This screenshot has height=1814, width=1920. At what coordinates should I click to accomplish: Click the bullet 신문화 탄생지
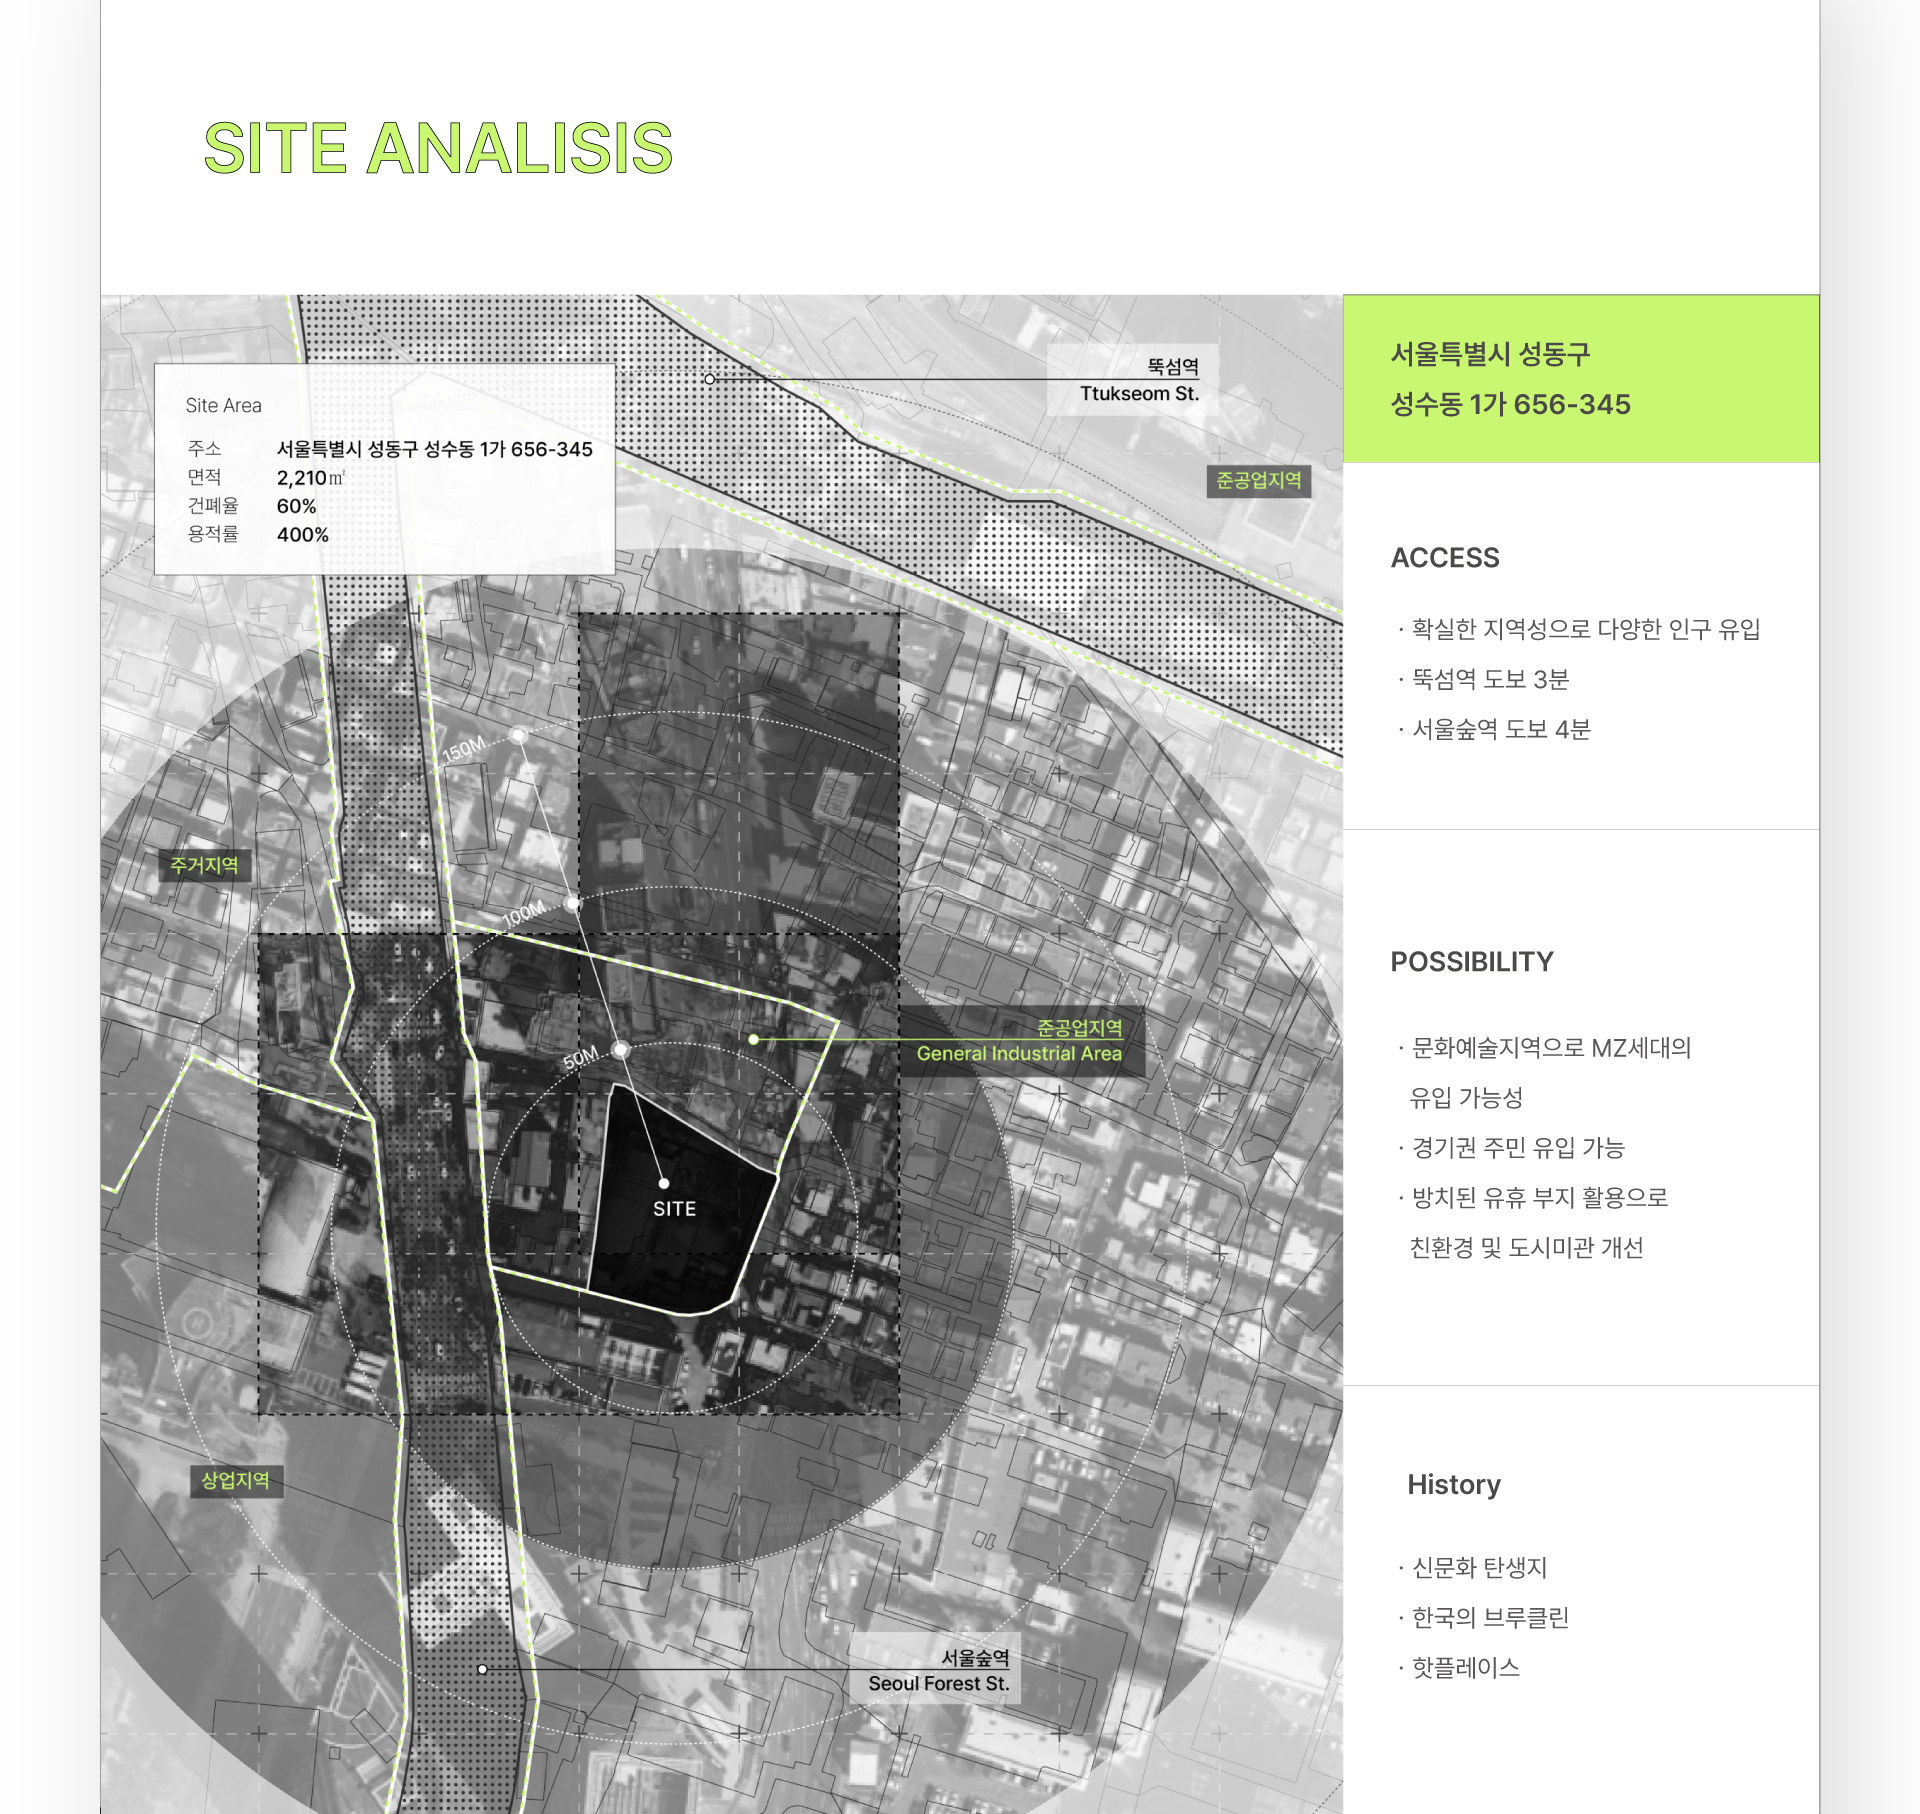pyautogui.click(x=1472, y=1568)
